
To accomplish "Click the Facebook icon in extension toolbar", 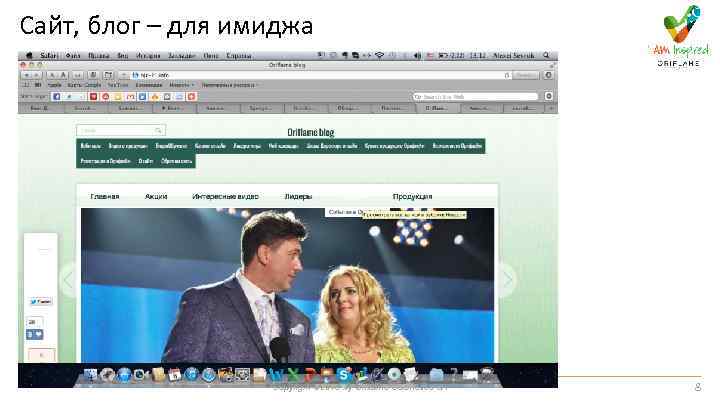I will [56, 96].
